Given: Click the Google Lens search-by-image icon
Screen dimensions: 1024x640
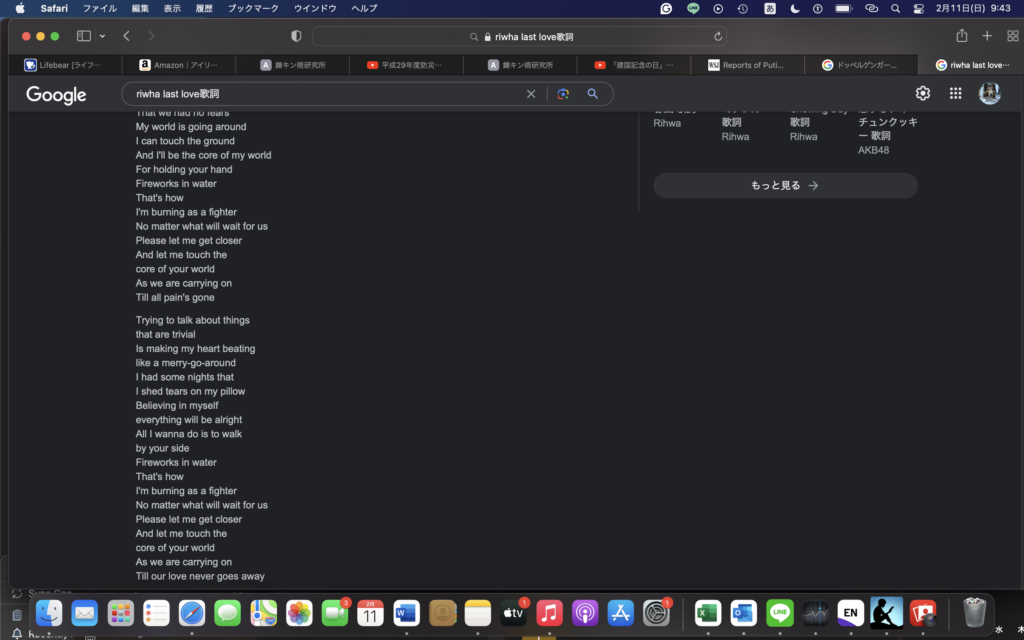Looking at the screenshot, I should click(563, 94).
